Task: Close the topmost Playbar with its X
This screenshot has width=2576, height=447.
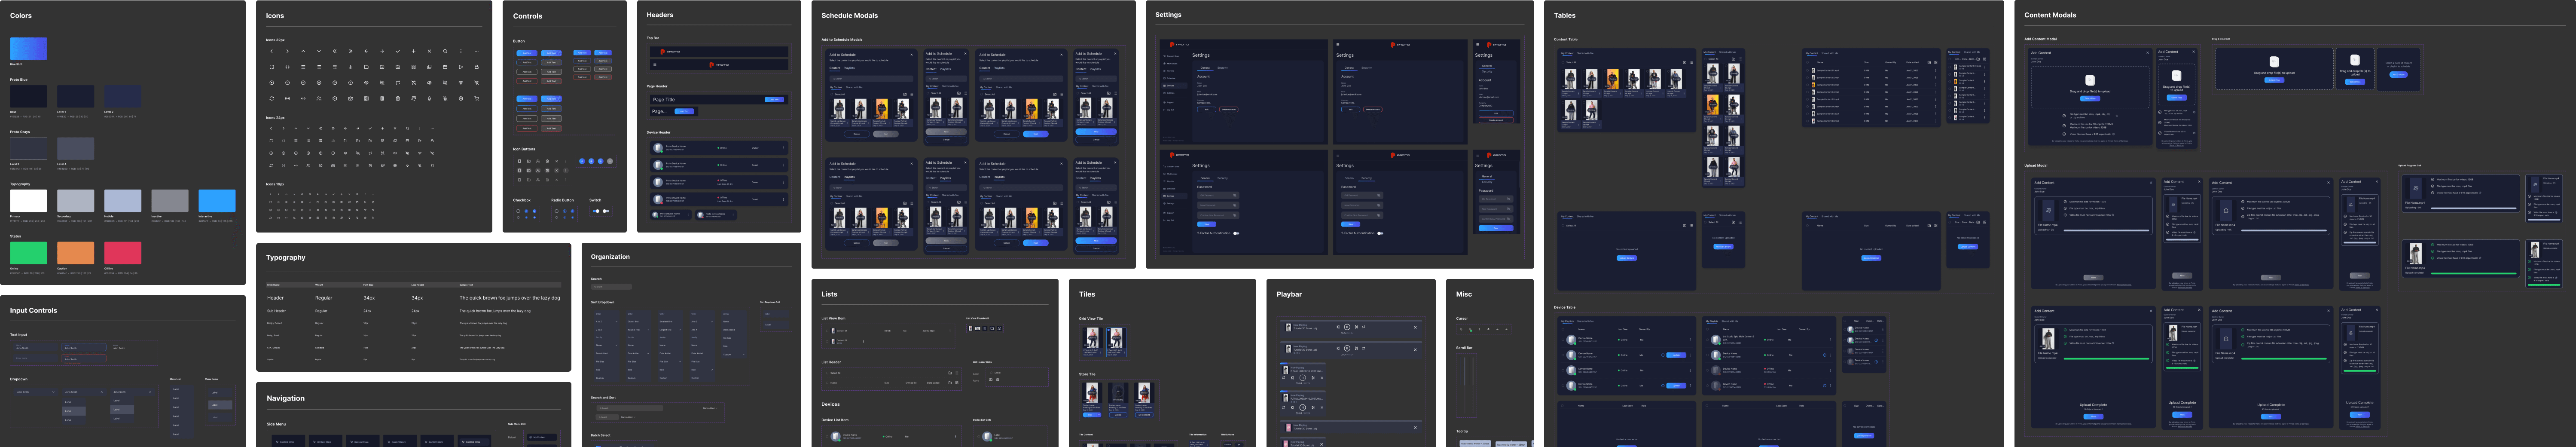Action: (1415, 327)
